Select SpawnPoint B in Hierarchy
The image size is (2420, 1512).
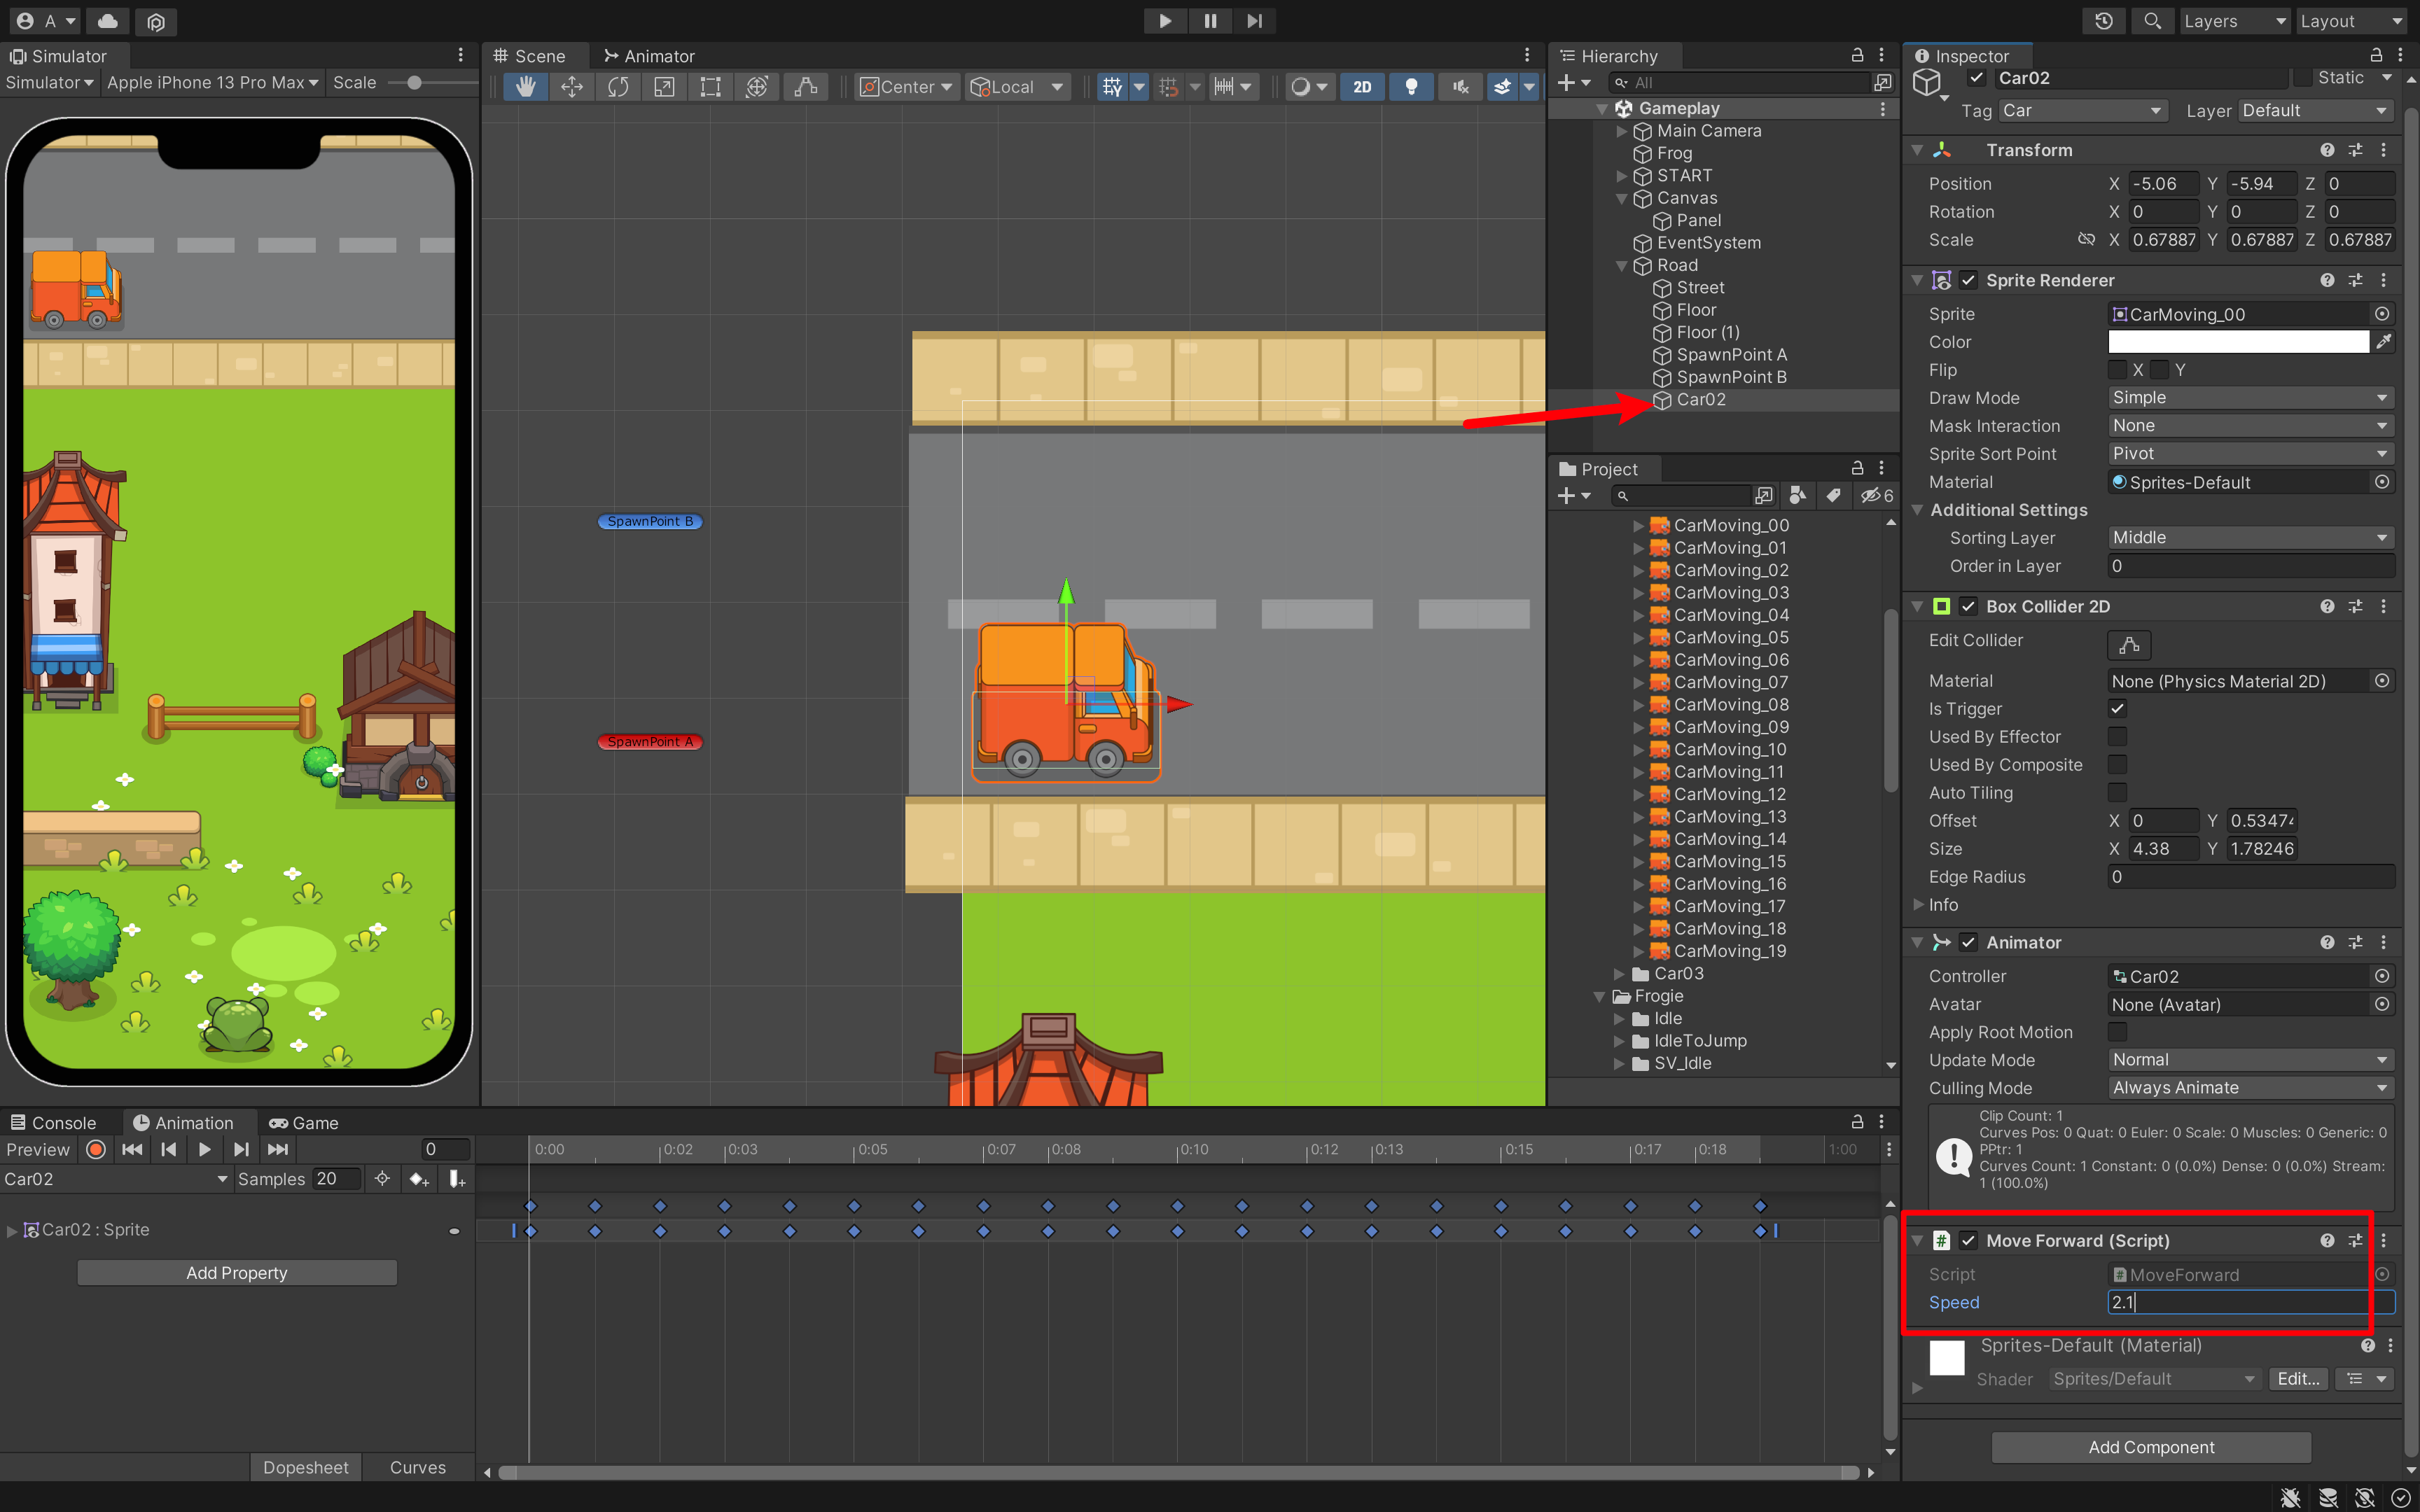1731,377
